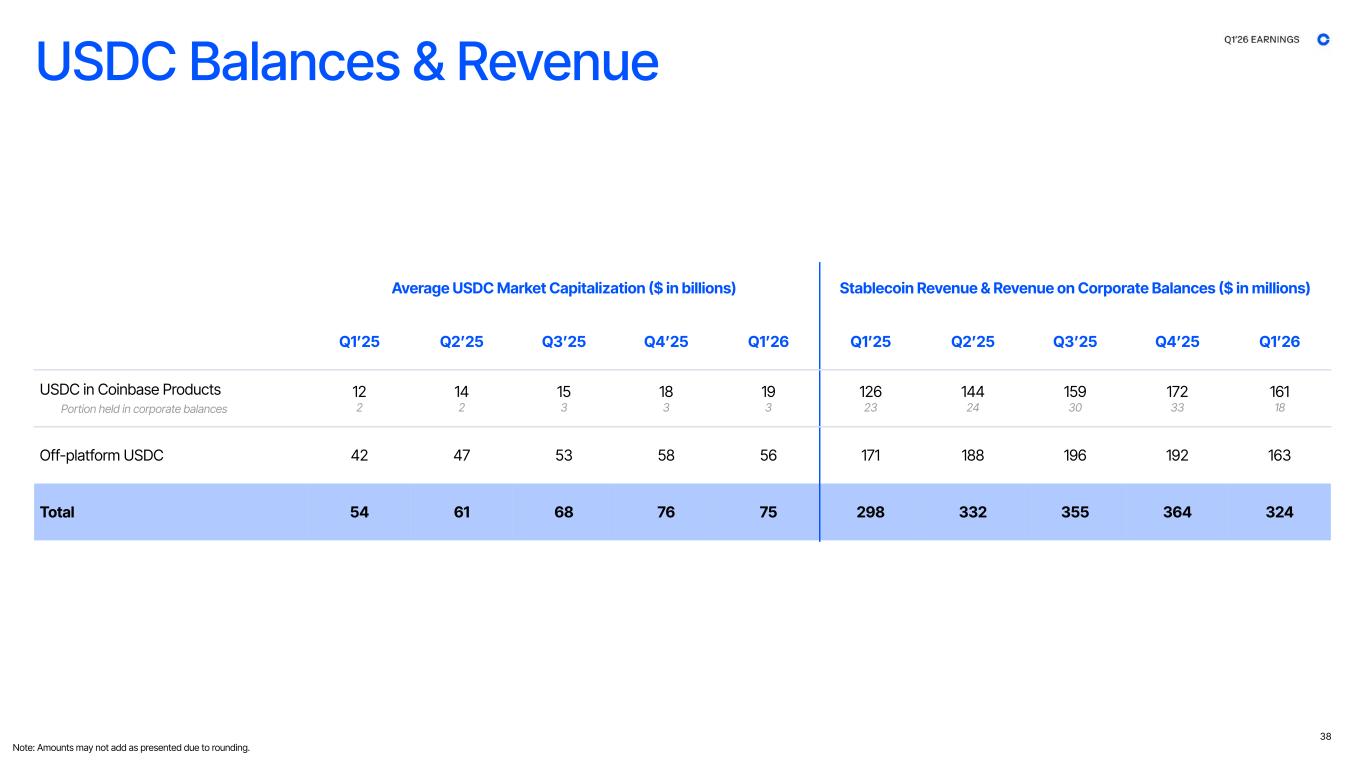Select the "Q1'26 EARNINGS" header label
This screenshot has width=1365, height=768.
click(1262, 40)
